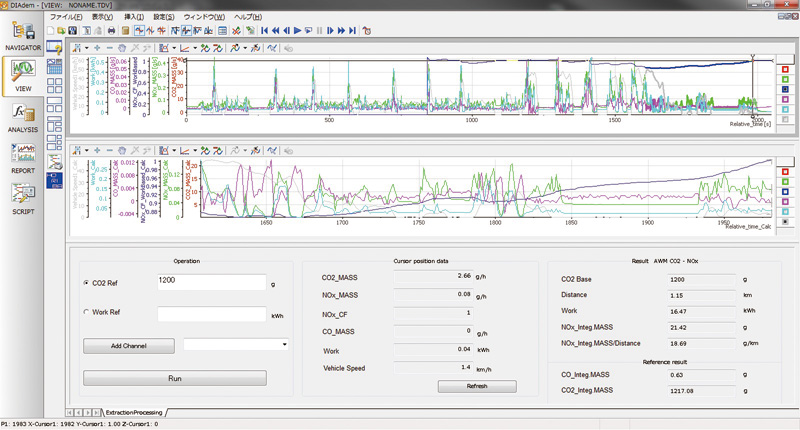Open the NAVIGATOR panel
This screenshot has height=430, width=800.
click(x=22, y=39)
